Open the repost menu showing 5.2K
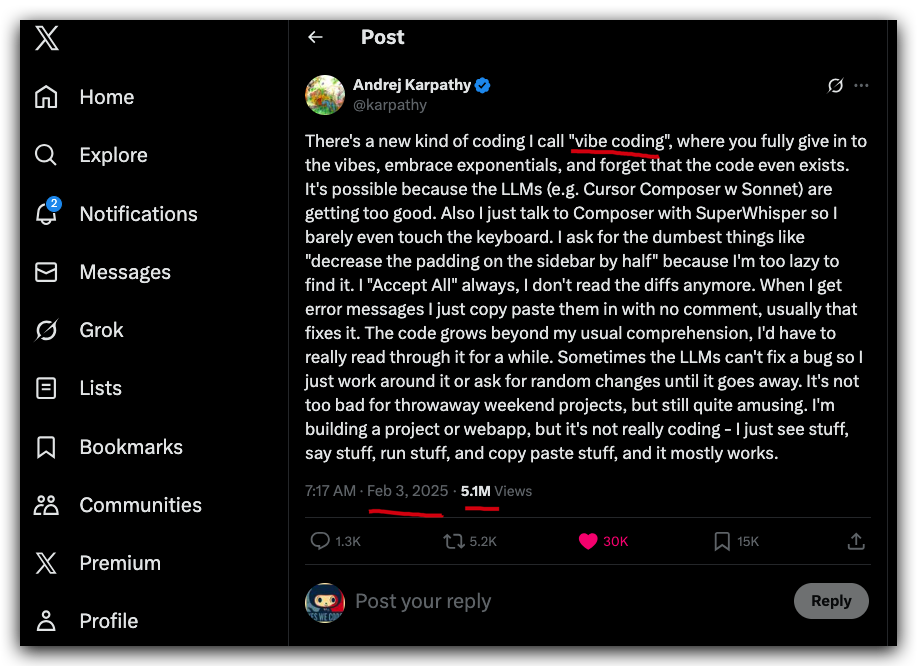Image resolution: width=917 pixels, height=666 pixels. [454, 541]
